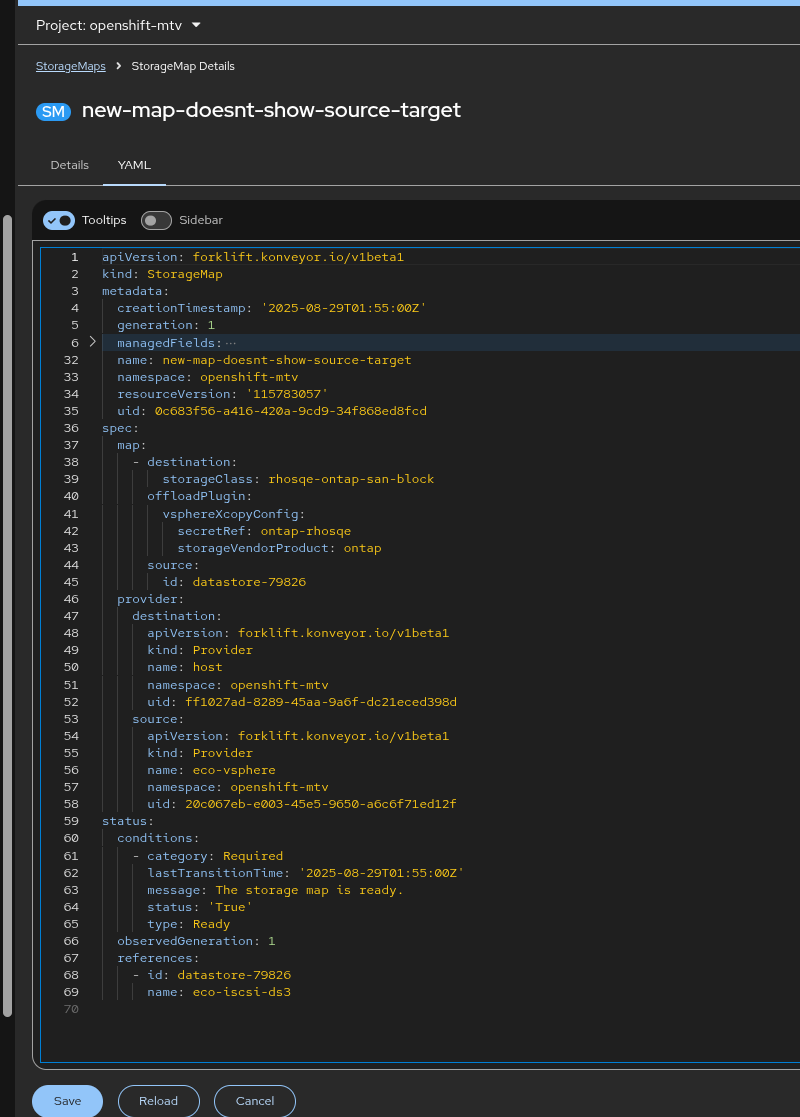Save the YAML changes
This screenshot has width=800, height=1117.
pos(67,1101)
